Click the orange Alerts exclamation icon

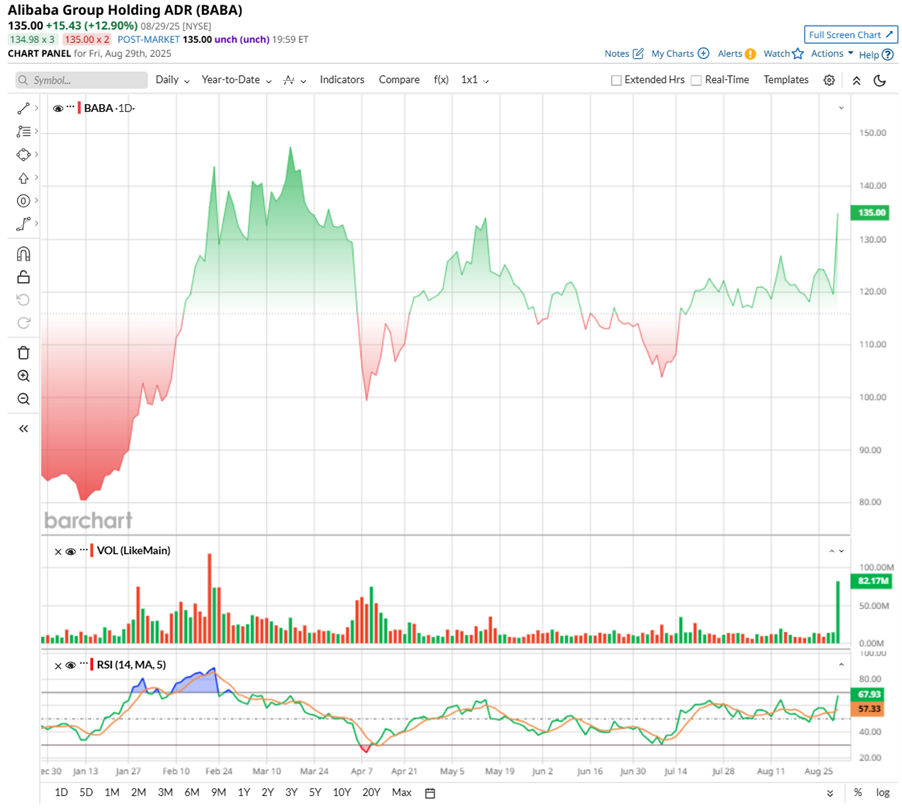pyautogui.click(x=750, y=54)
